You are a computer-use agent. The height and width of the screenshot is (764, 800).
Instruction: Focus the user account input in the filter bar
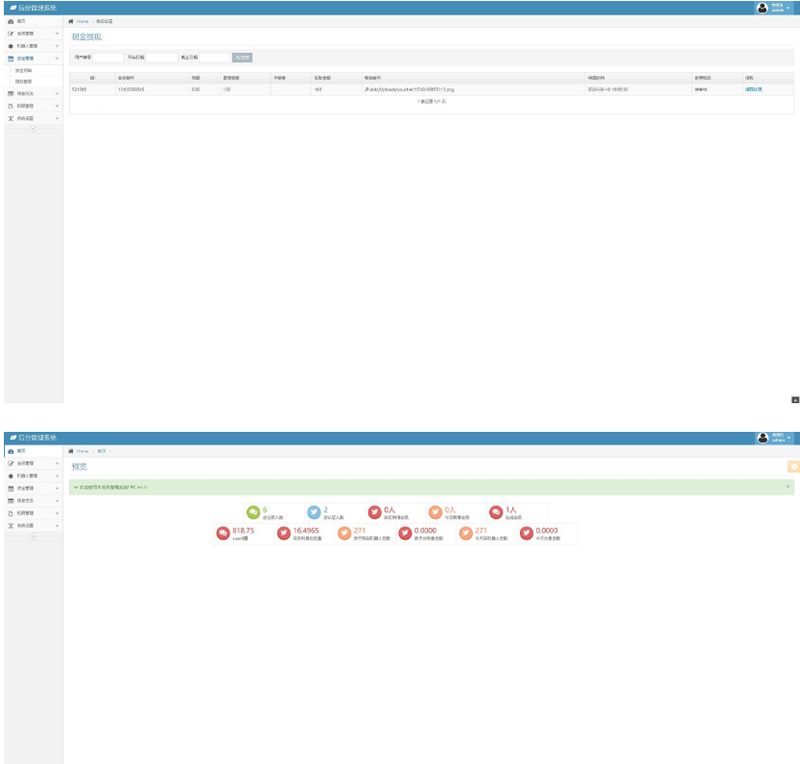(x=107, y=57)
